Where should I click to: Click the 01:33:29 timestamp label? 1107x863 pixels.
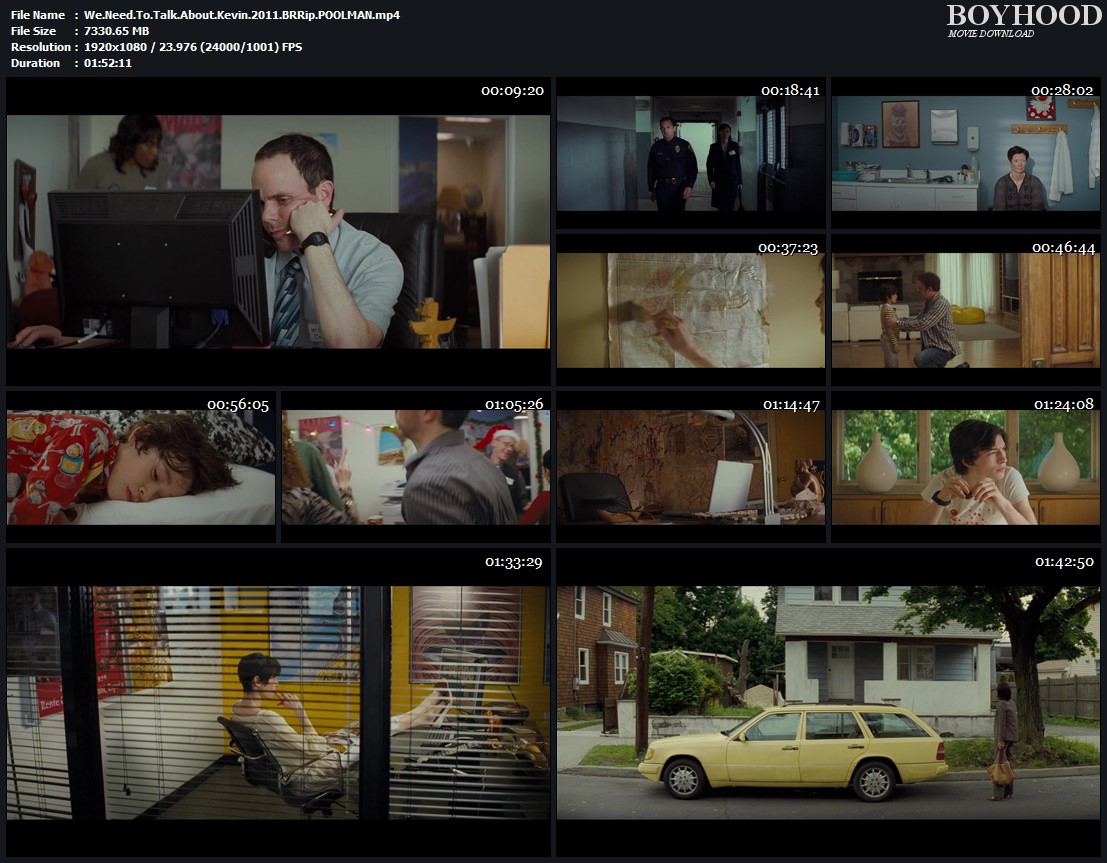click(x=513, y=562)
